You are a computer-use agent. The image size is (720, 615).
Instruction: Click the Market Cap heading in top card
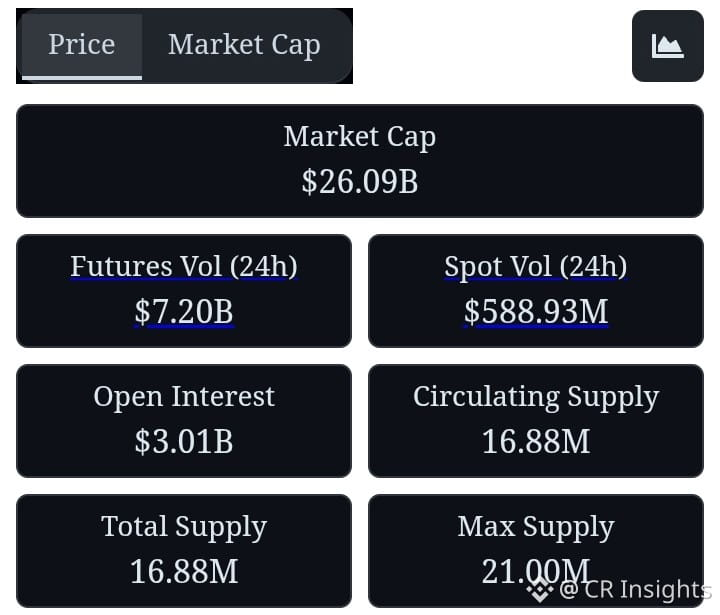click(x=360, y=137)
